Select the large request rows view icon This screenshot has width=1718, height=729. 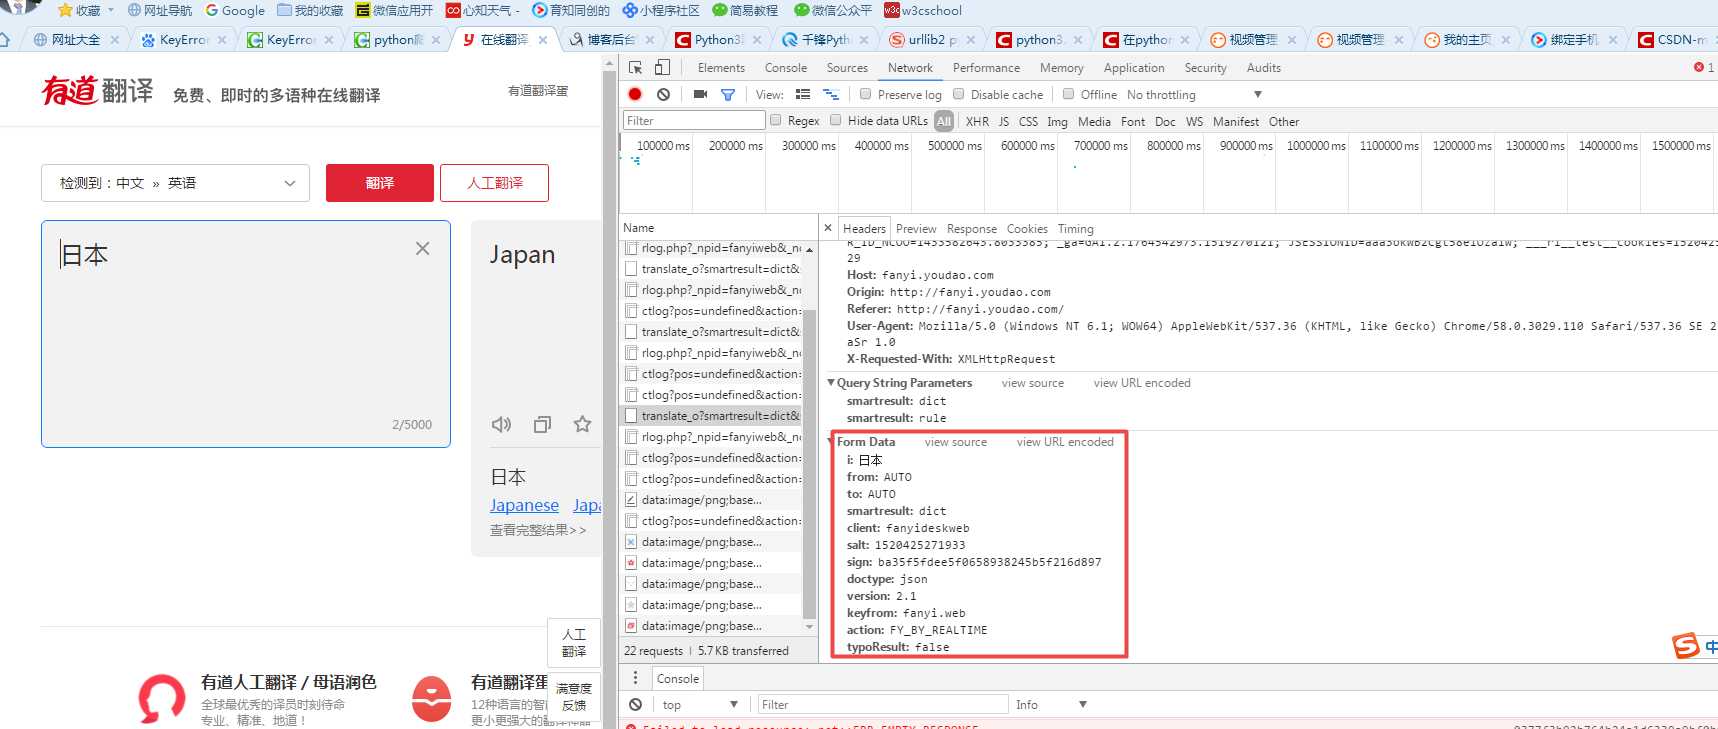pos(803,94)
